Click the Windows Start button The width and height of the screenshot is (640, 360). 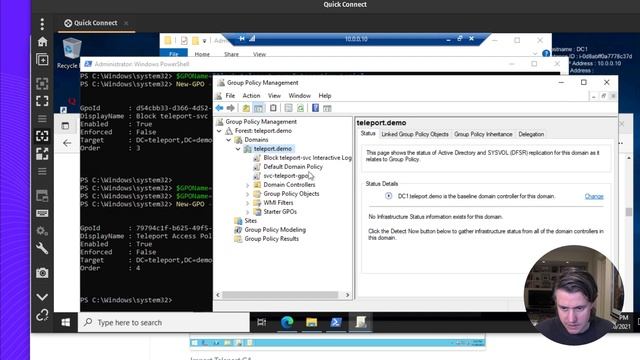(x=66, y=322)
